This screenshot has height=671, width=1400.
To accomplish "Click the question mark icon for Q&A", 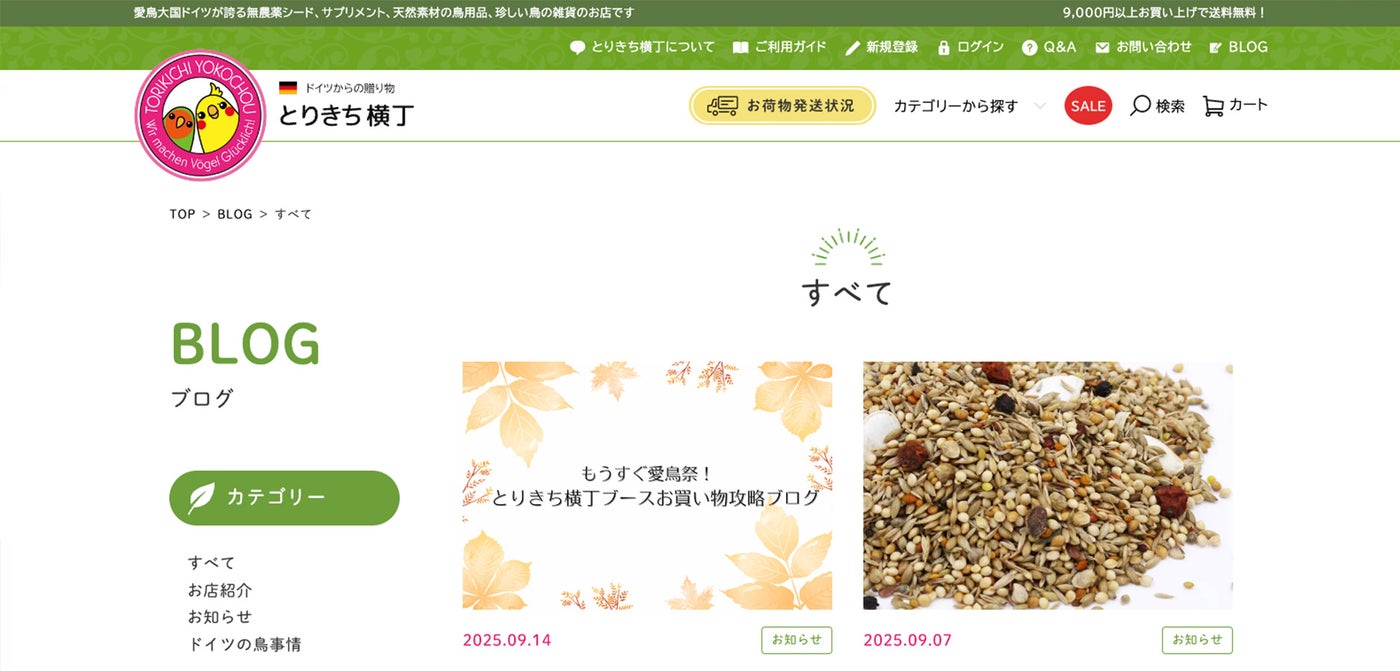I will coord(1029,47).
